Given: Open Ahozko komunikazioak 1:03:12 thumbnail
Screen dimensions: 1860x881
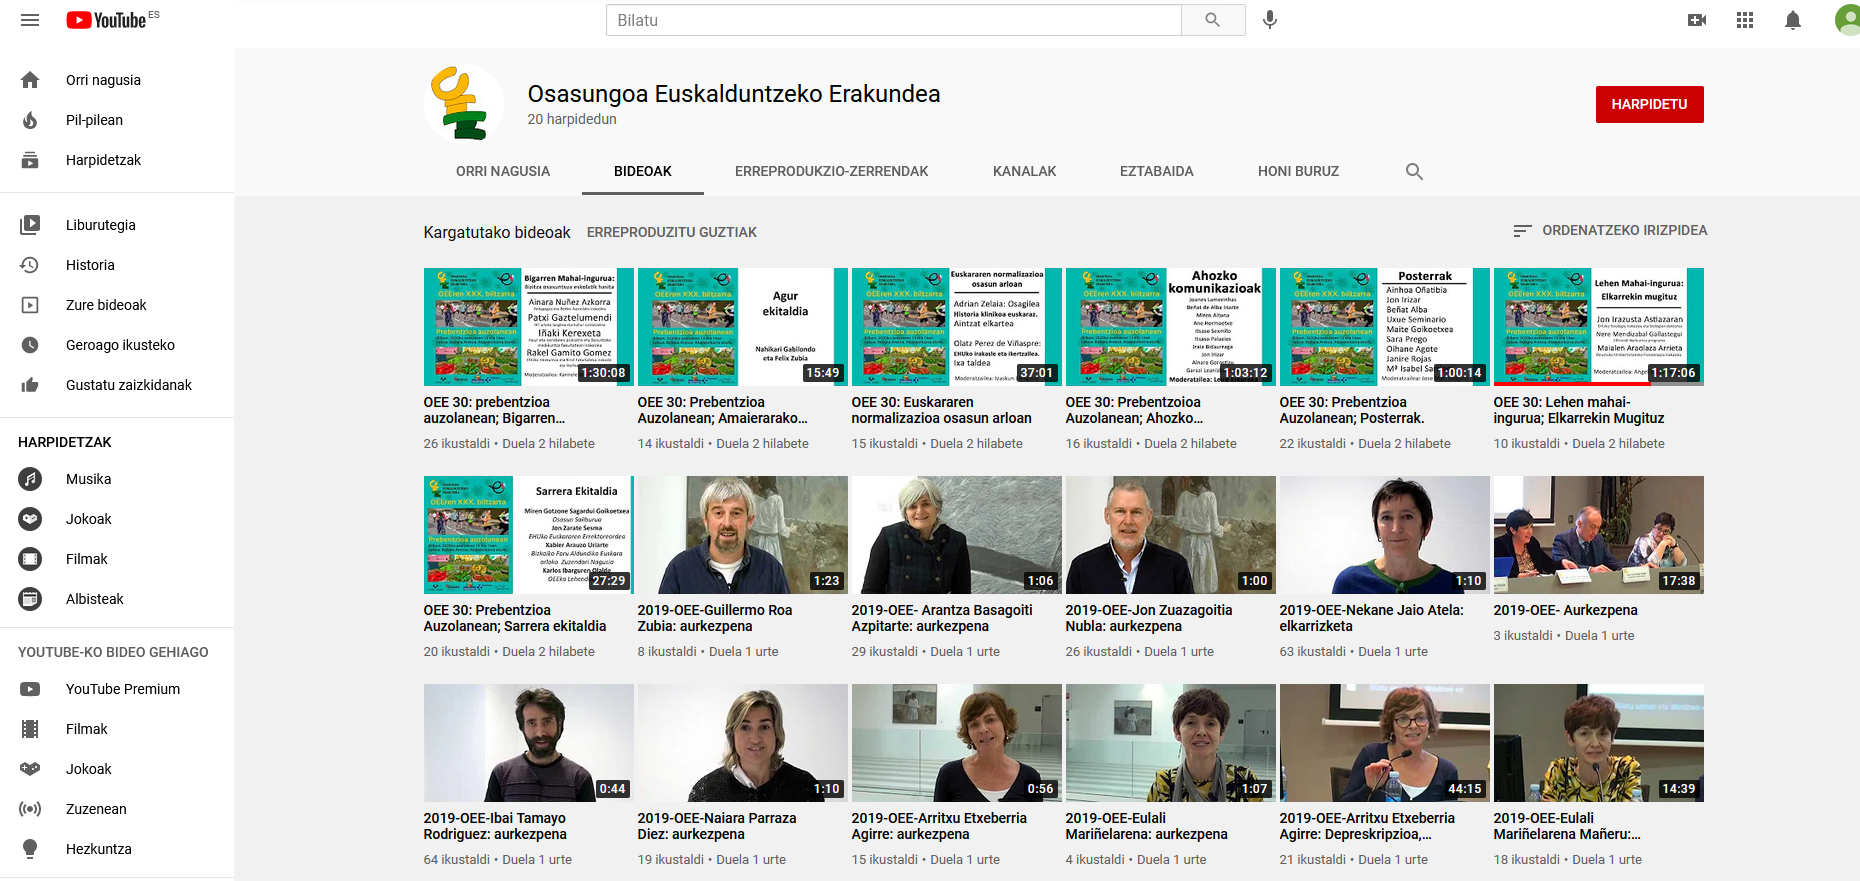Looking at the screenshot, I should pyautogui.click(x=1171, y=327).
